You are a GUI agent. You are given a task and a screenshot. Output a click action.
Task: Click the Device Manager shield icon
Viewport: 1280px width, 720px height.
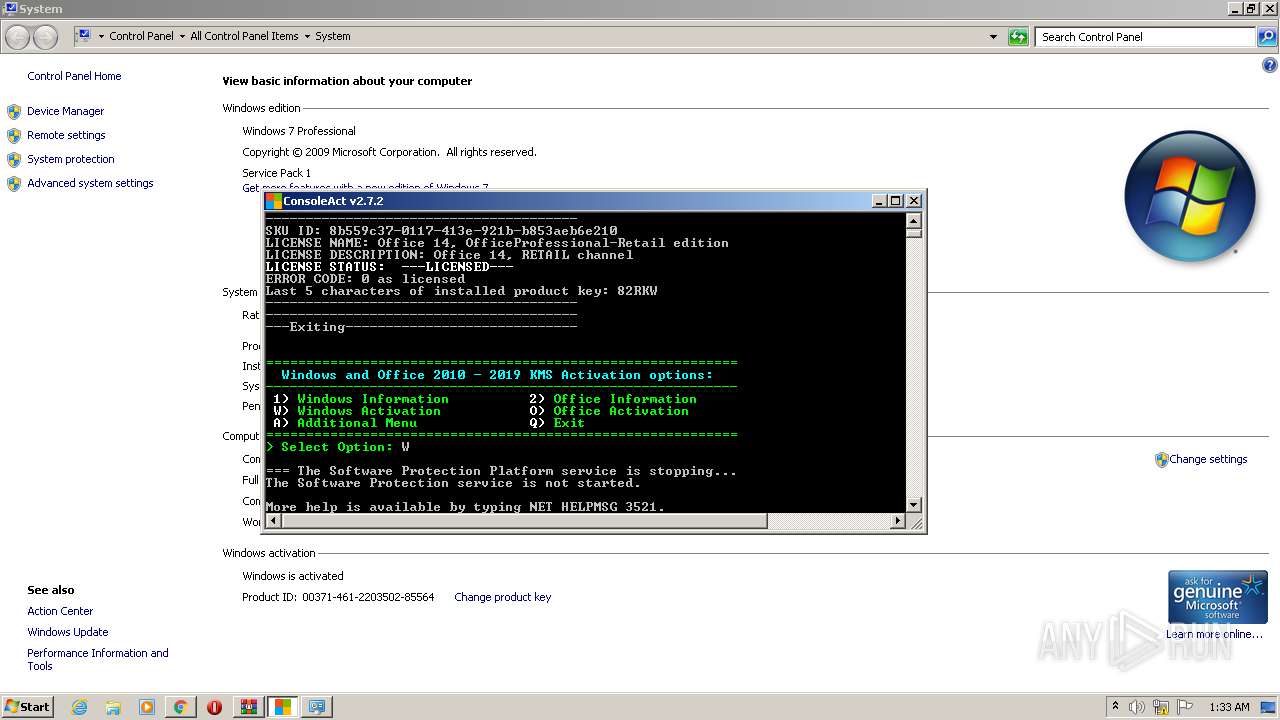(x=14, y=112)
